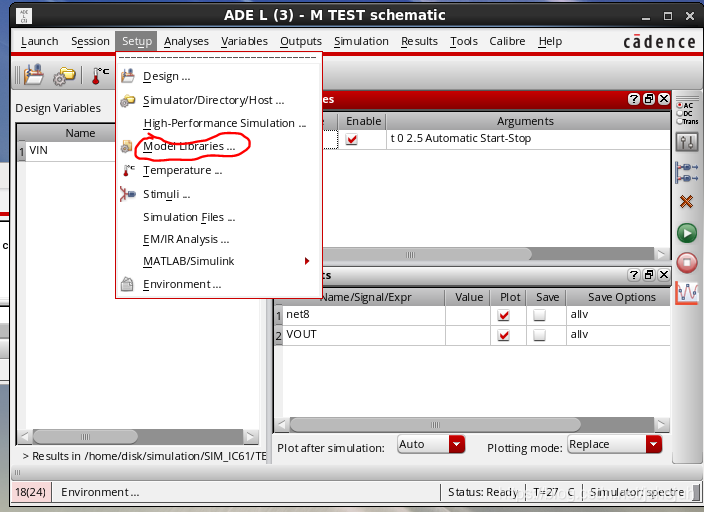Open the Analyses menu
The height and width of the screenshot is (512, 704).
point(186,41)
